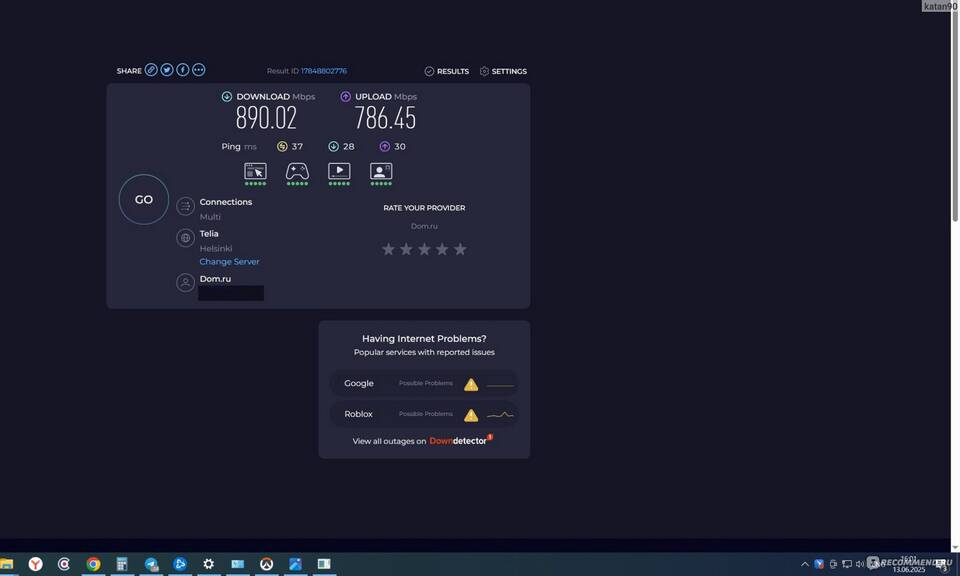Open more share options ellipsis icon
The width and height of the screenshot is (960, 576).
(198, 70)
